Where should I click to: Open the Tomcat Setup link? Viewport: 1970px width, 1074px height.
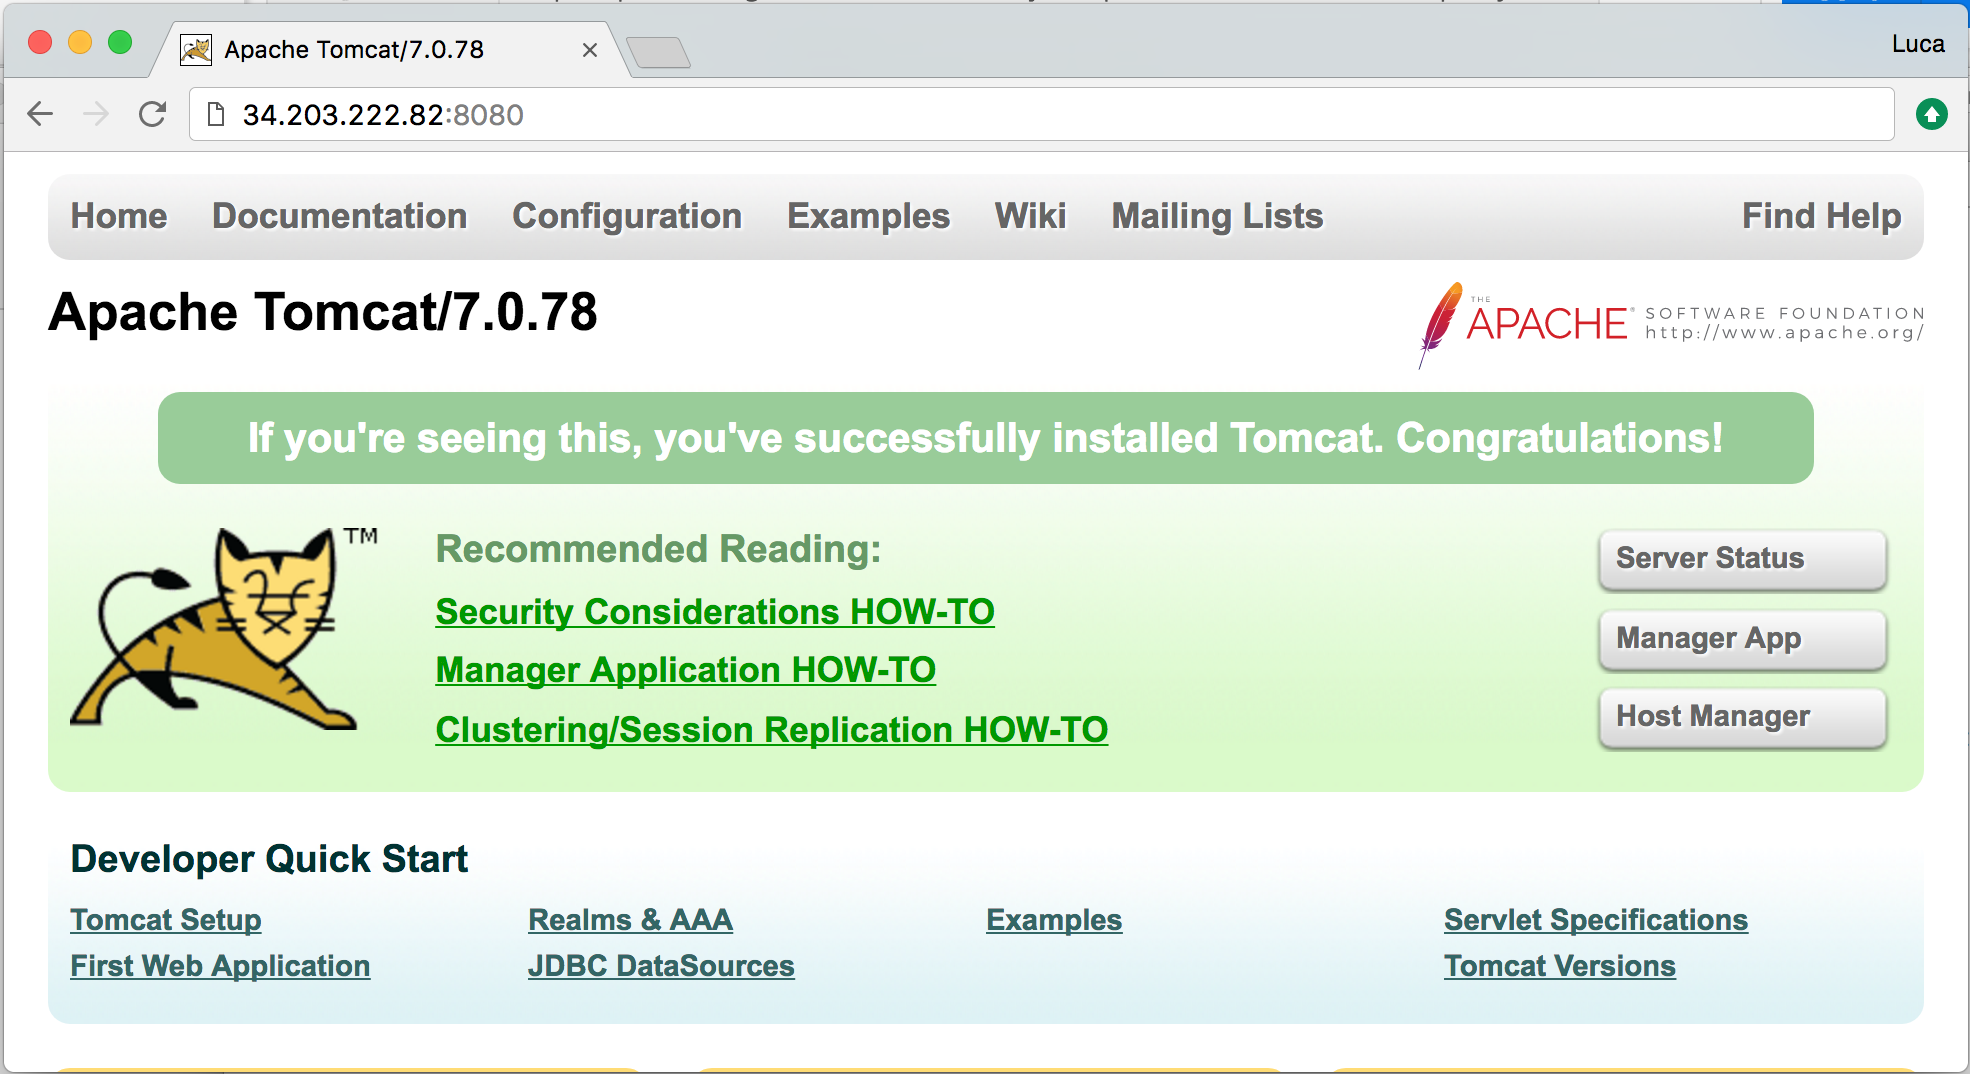[x=165, y=919]
